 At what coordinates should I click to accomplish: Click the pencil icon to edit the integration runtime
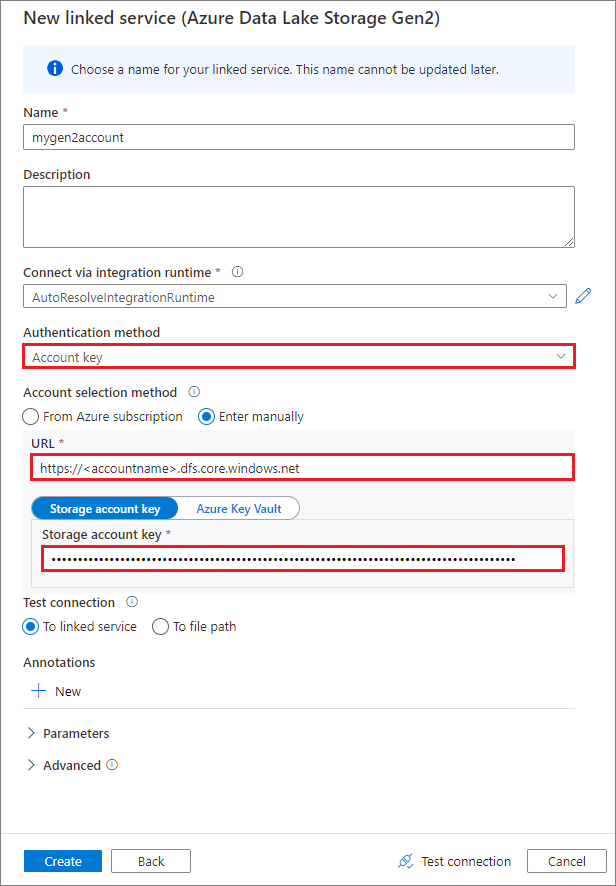[x=583, y=296]
